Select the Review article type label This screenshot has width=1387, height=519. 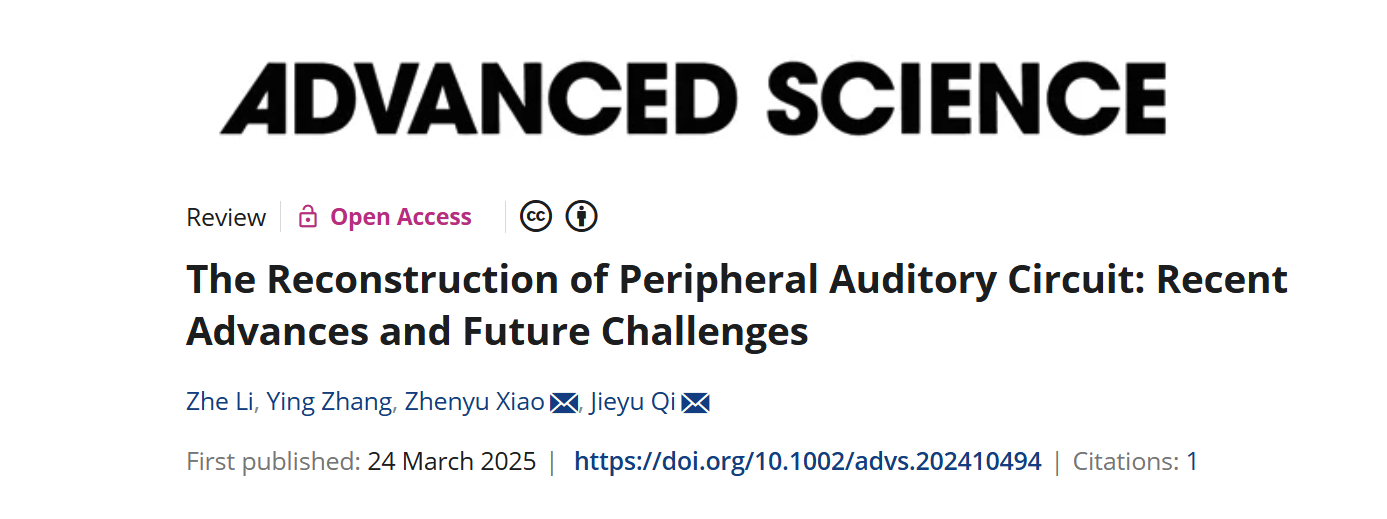point(226,218)
